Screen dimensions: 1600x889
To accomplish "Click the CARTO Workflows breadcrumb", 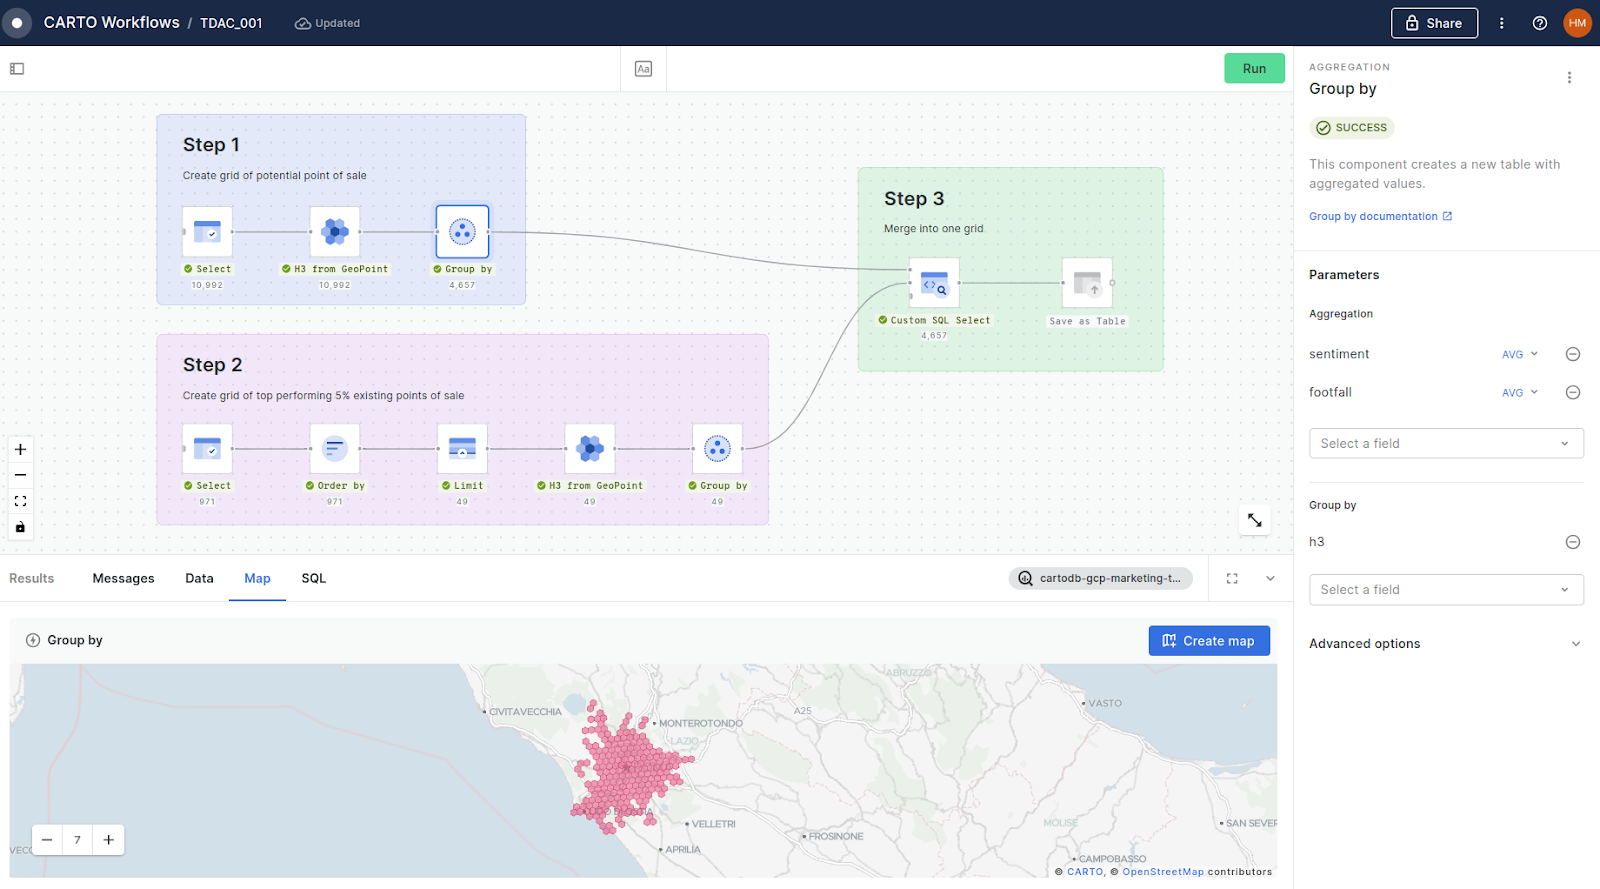I will [111, 22].
